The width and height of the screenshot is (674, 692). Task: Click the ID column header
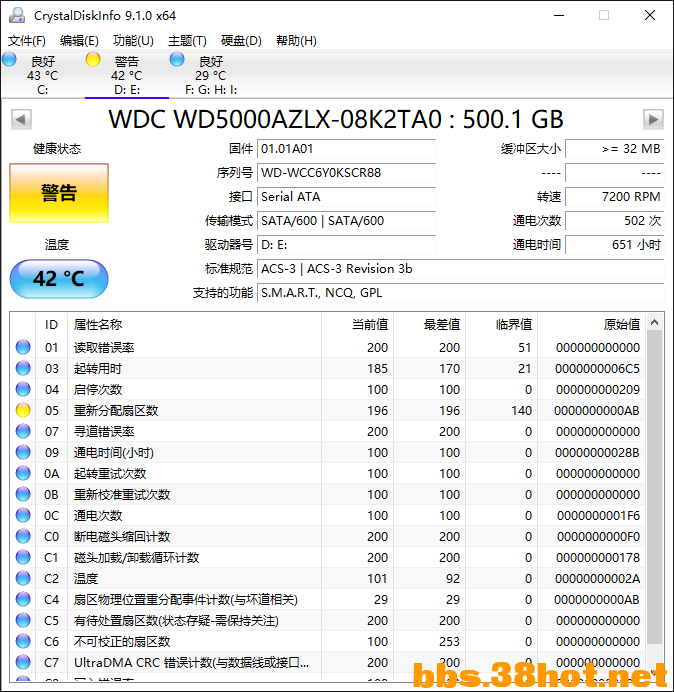click(x=51, y=325)
